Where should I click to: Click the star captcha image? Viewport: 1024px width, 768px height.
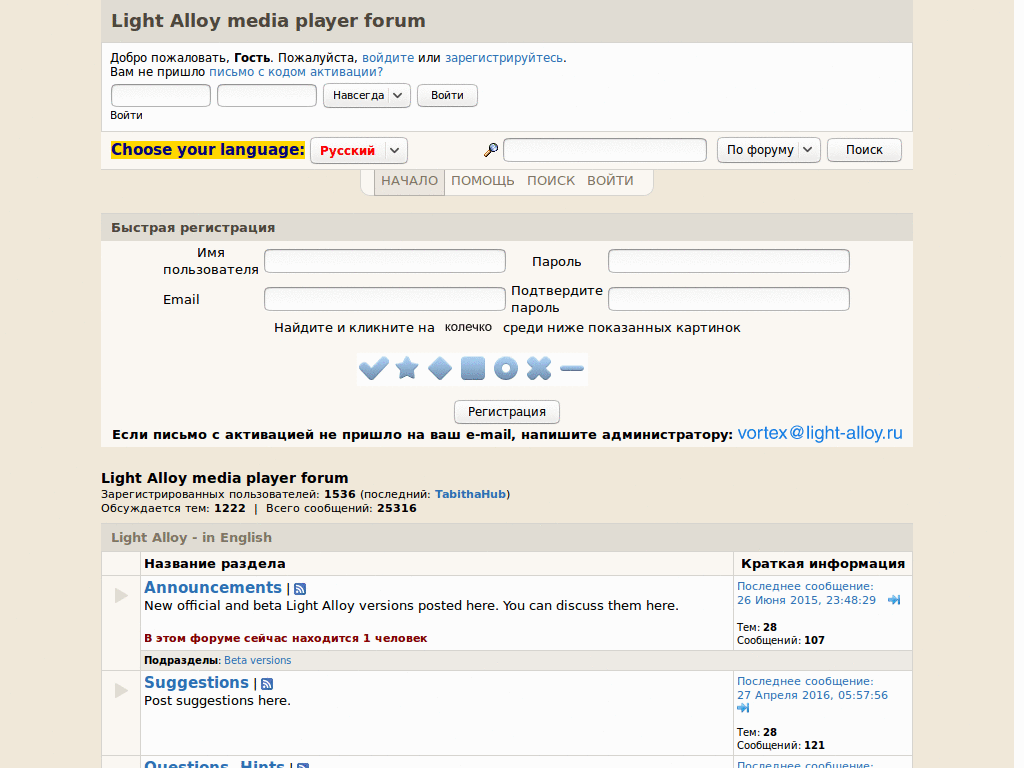[407, 368]
